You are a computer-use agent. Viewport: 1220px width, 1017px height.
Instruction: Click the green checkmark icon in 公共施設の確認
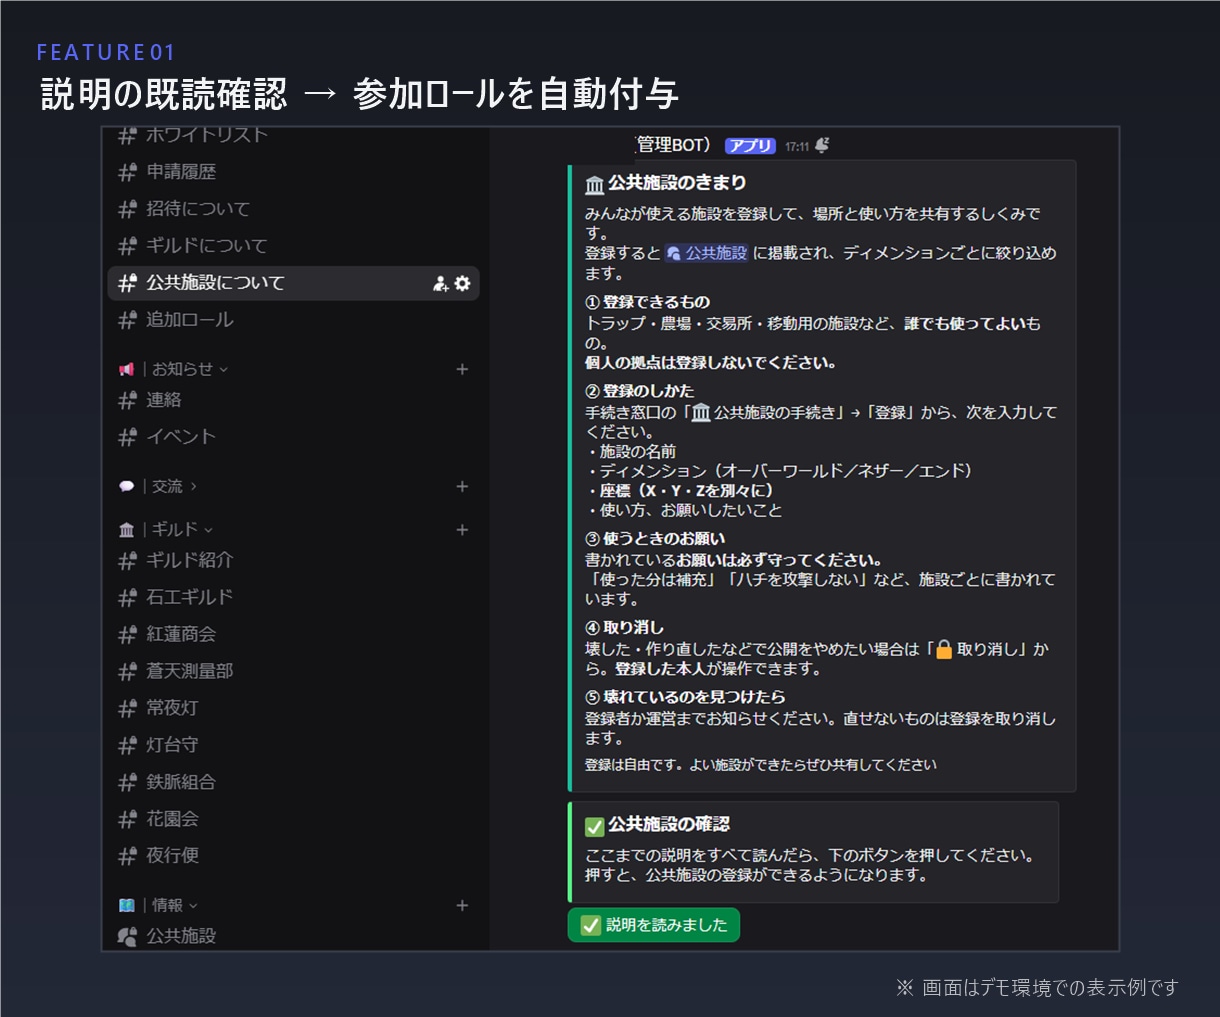click(594, 826)
